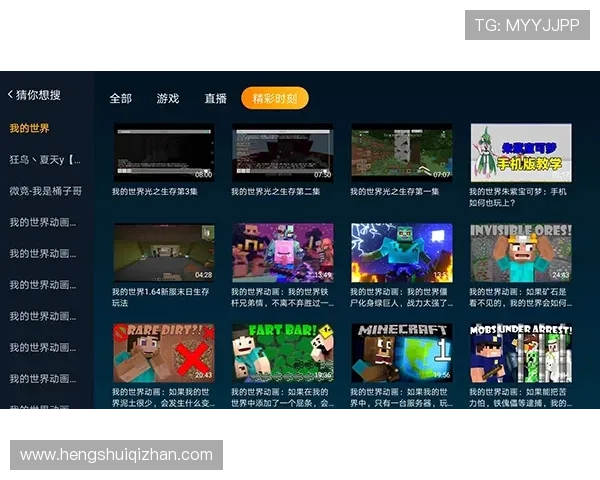Open the 僵尸化身绿巨人 animation thumbnail
The width and height of the screenshot is (600, 480).
pos(402,253)
